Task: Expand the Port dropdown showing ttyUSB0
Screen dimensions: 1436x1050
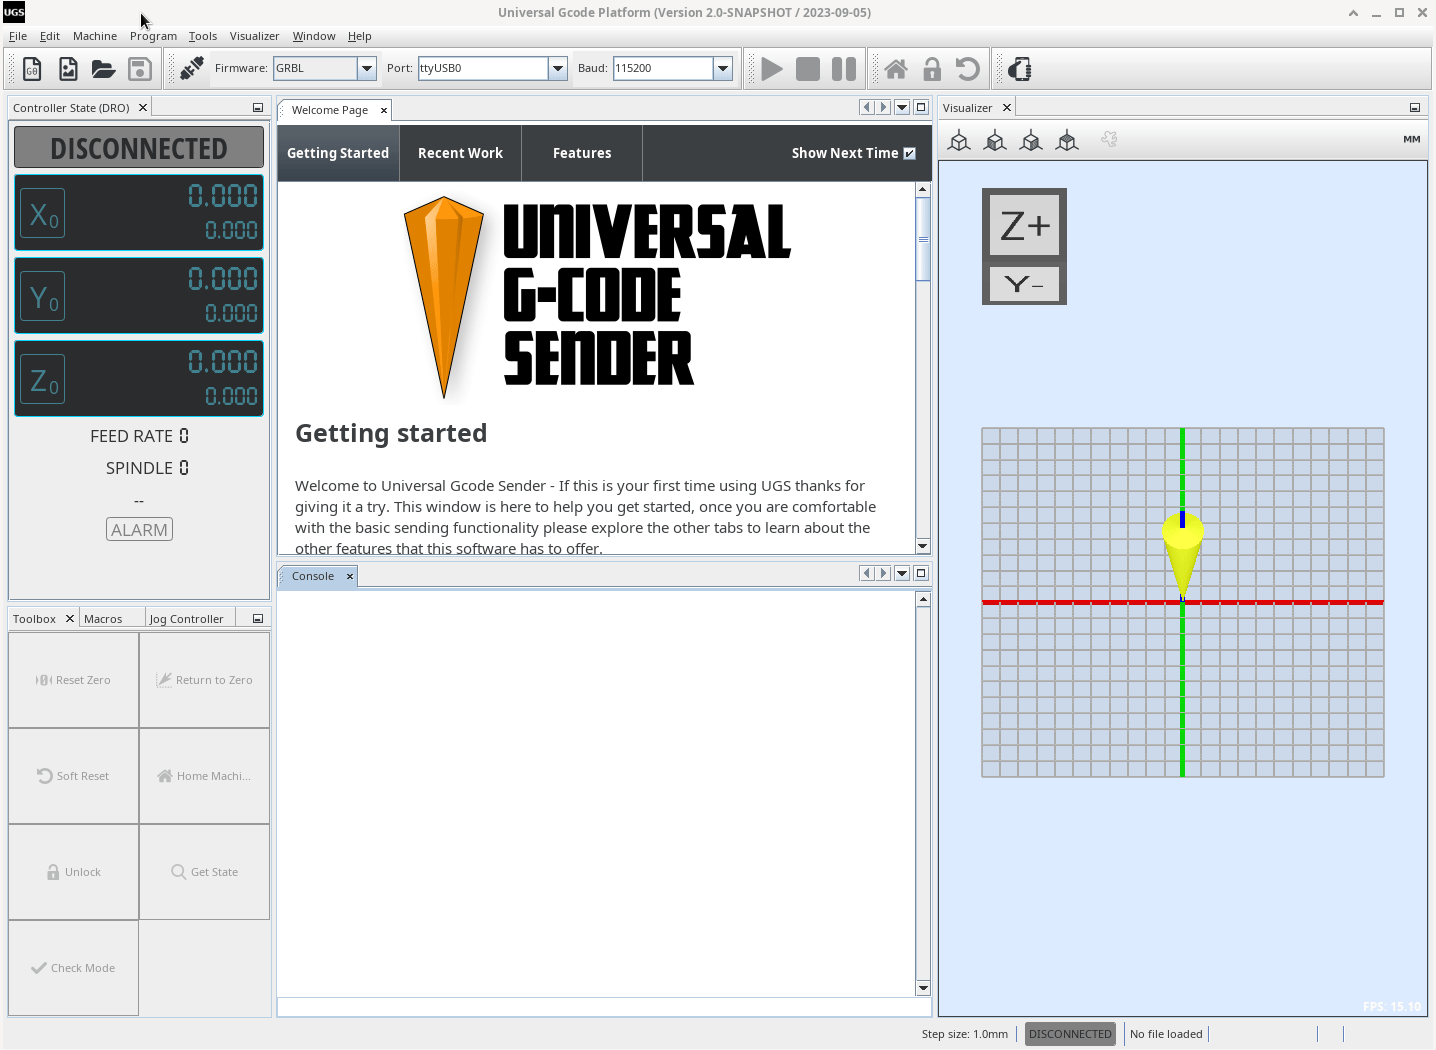Action: [557, 68]
